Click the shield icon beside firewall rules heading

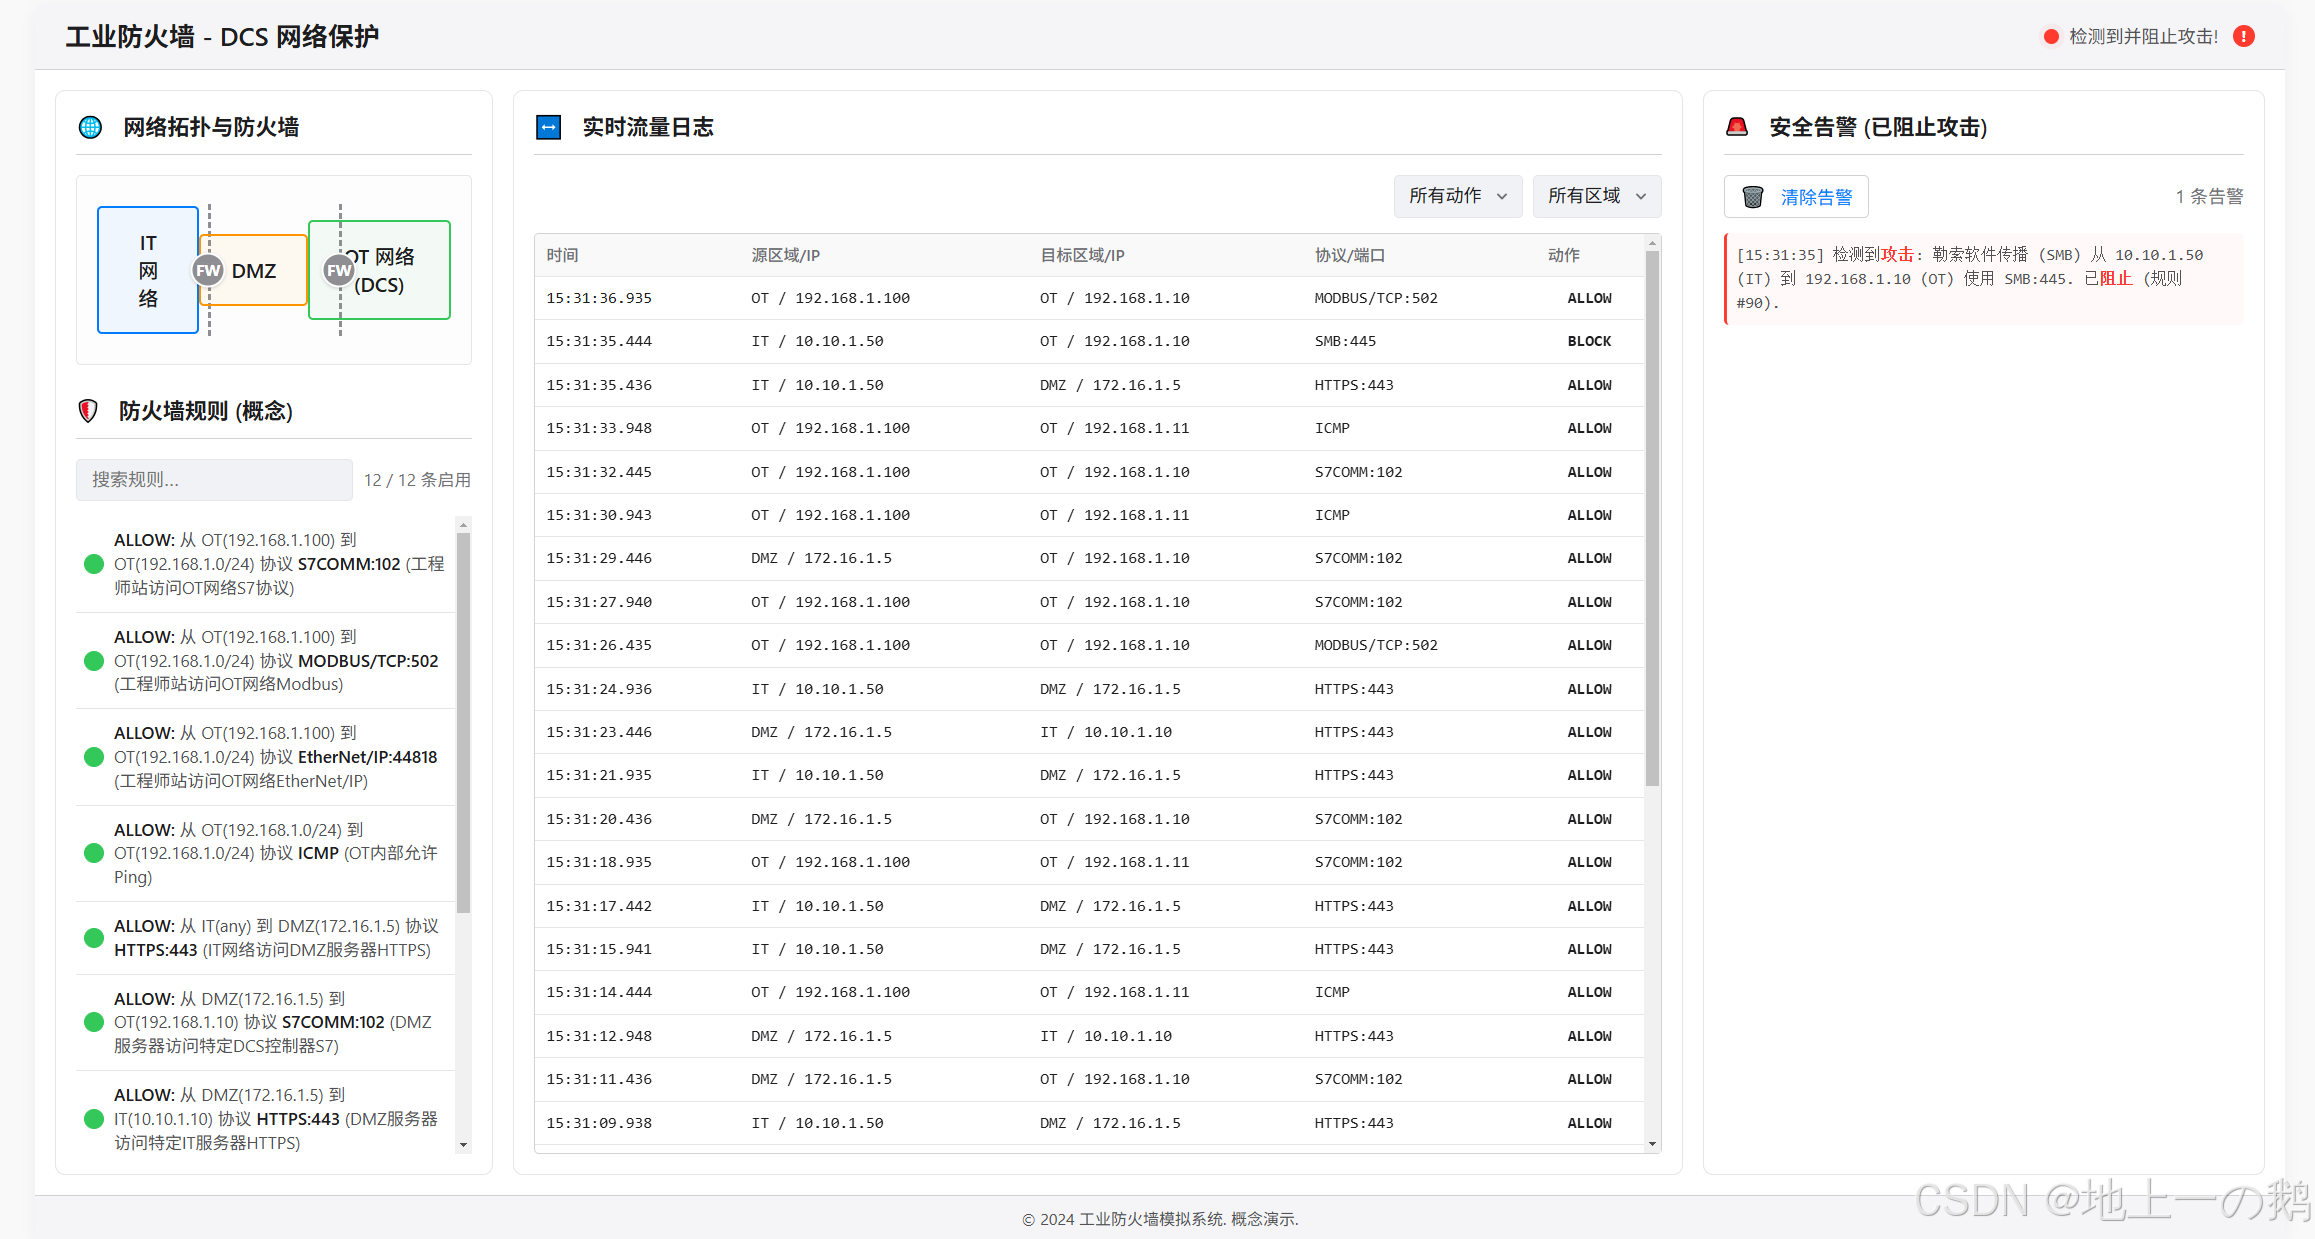point(88,411)
